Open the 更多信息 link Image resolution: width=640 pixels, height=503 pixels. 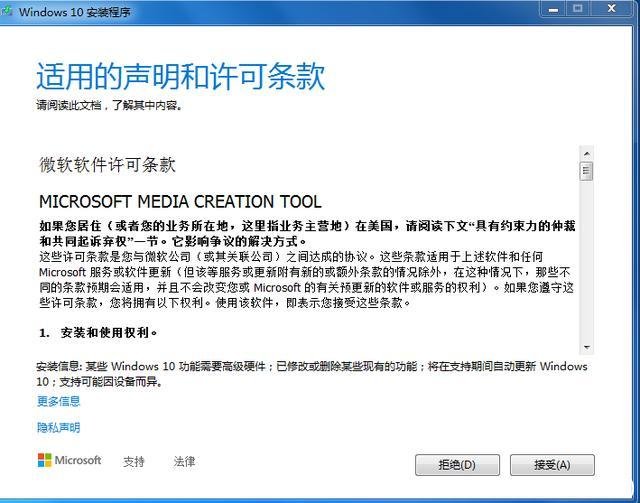(x=58, y=401)
